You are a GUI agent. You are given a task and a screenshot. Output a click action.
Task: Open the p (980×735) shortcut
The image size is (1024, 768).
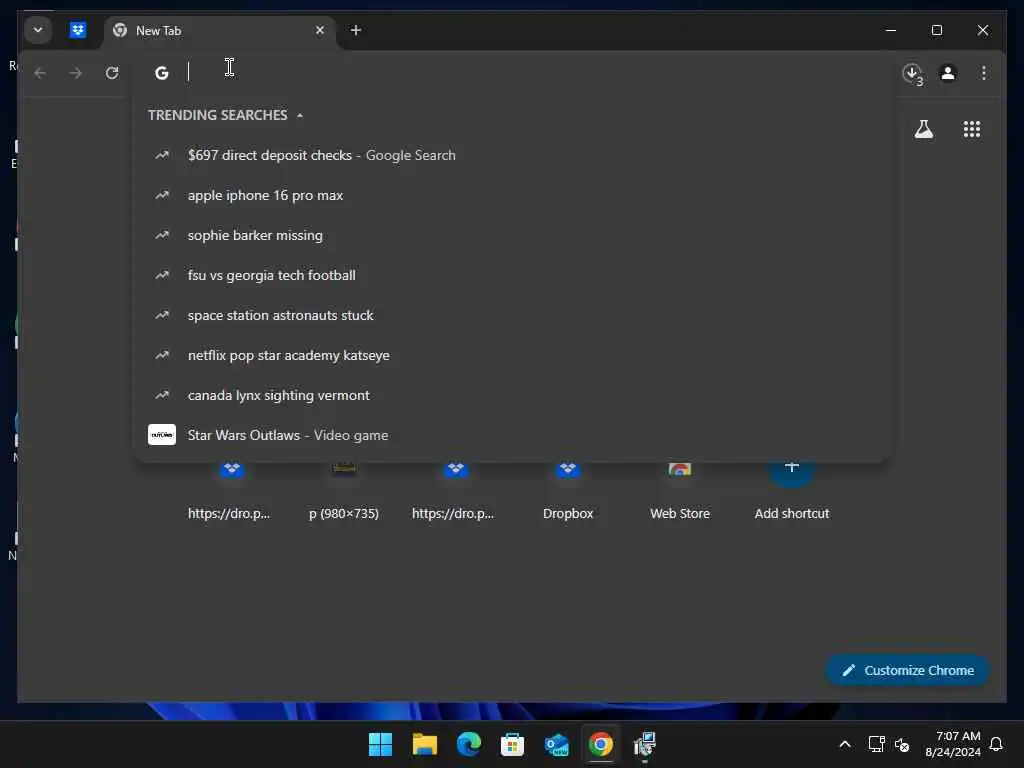[344, 491]
